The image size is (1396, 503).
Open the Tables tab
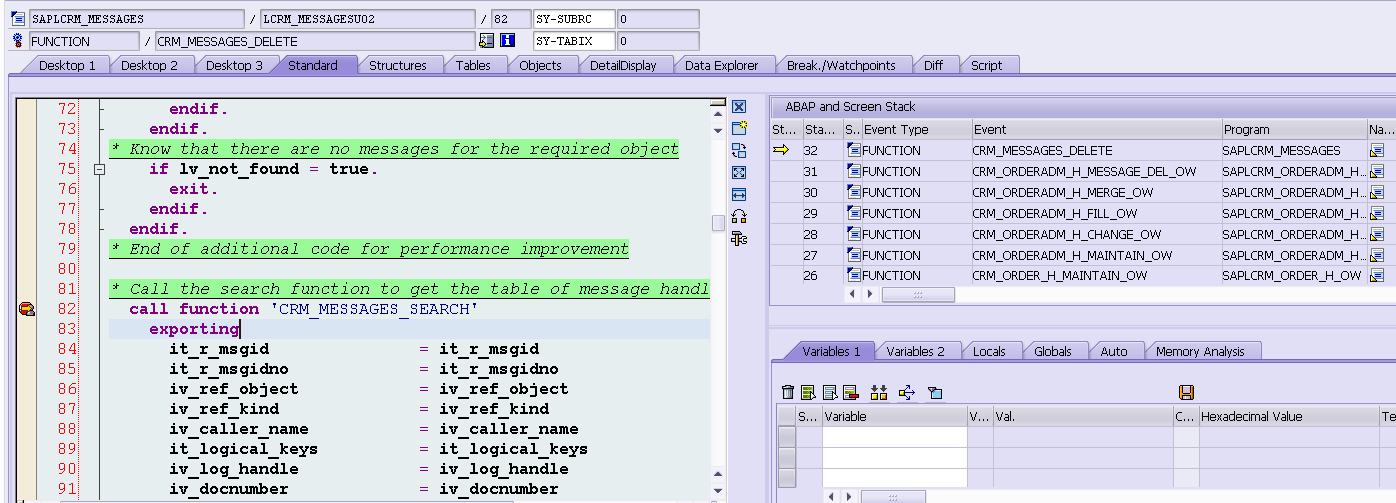tap(473, 65)
